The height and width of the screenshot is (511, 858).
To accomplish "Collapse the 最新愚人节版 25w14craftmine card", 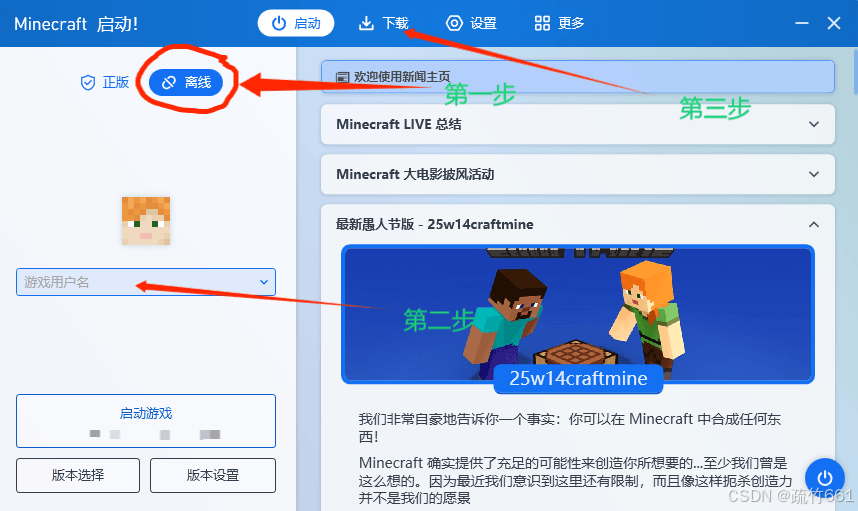I will coord(814,224).
